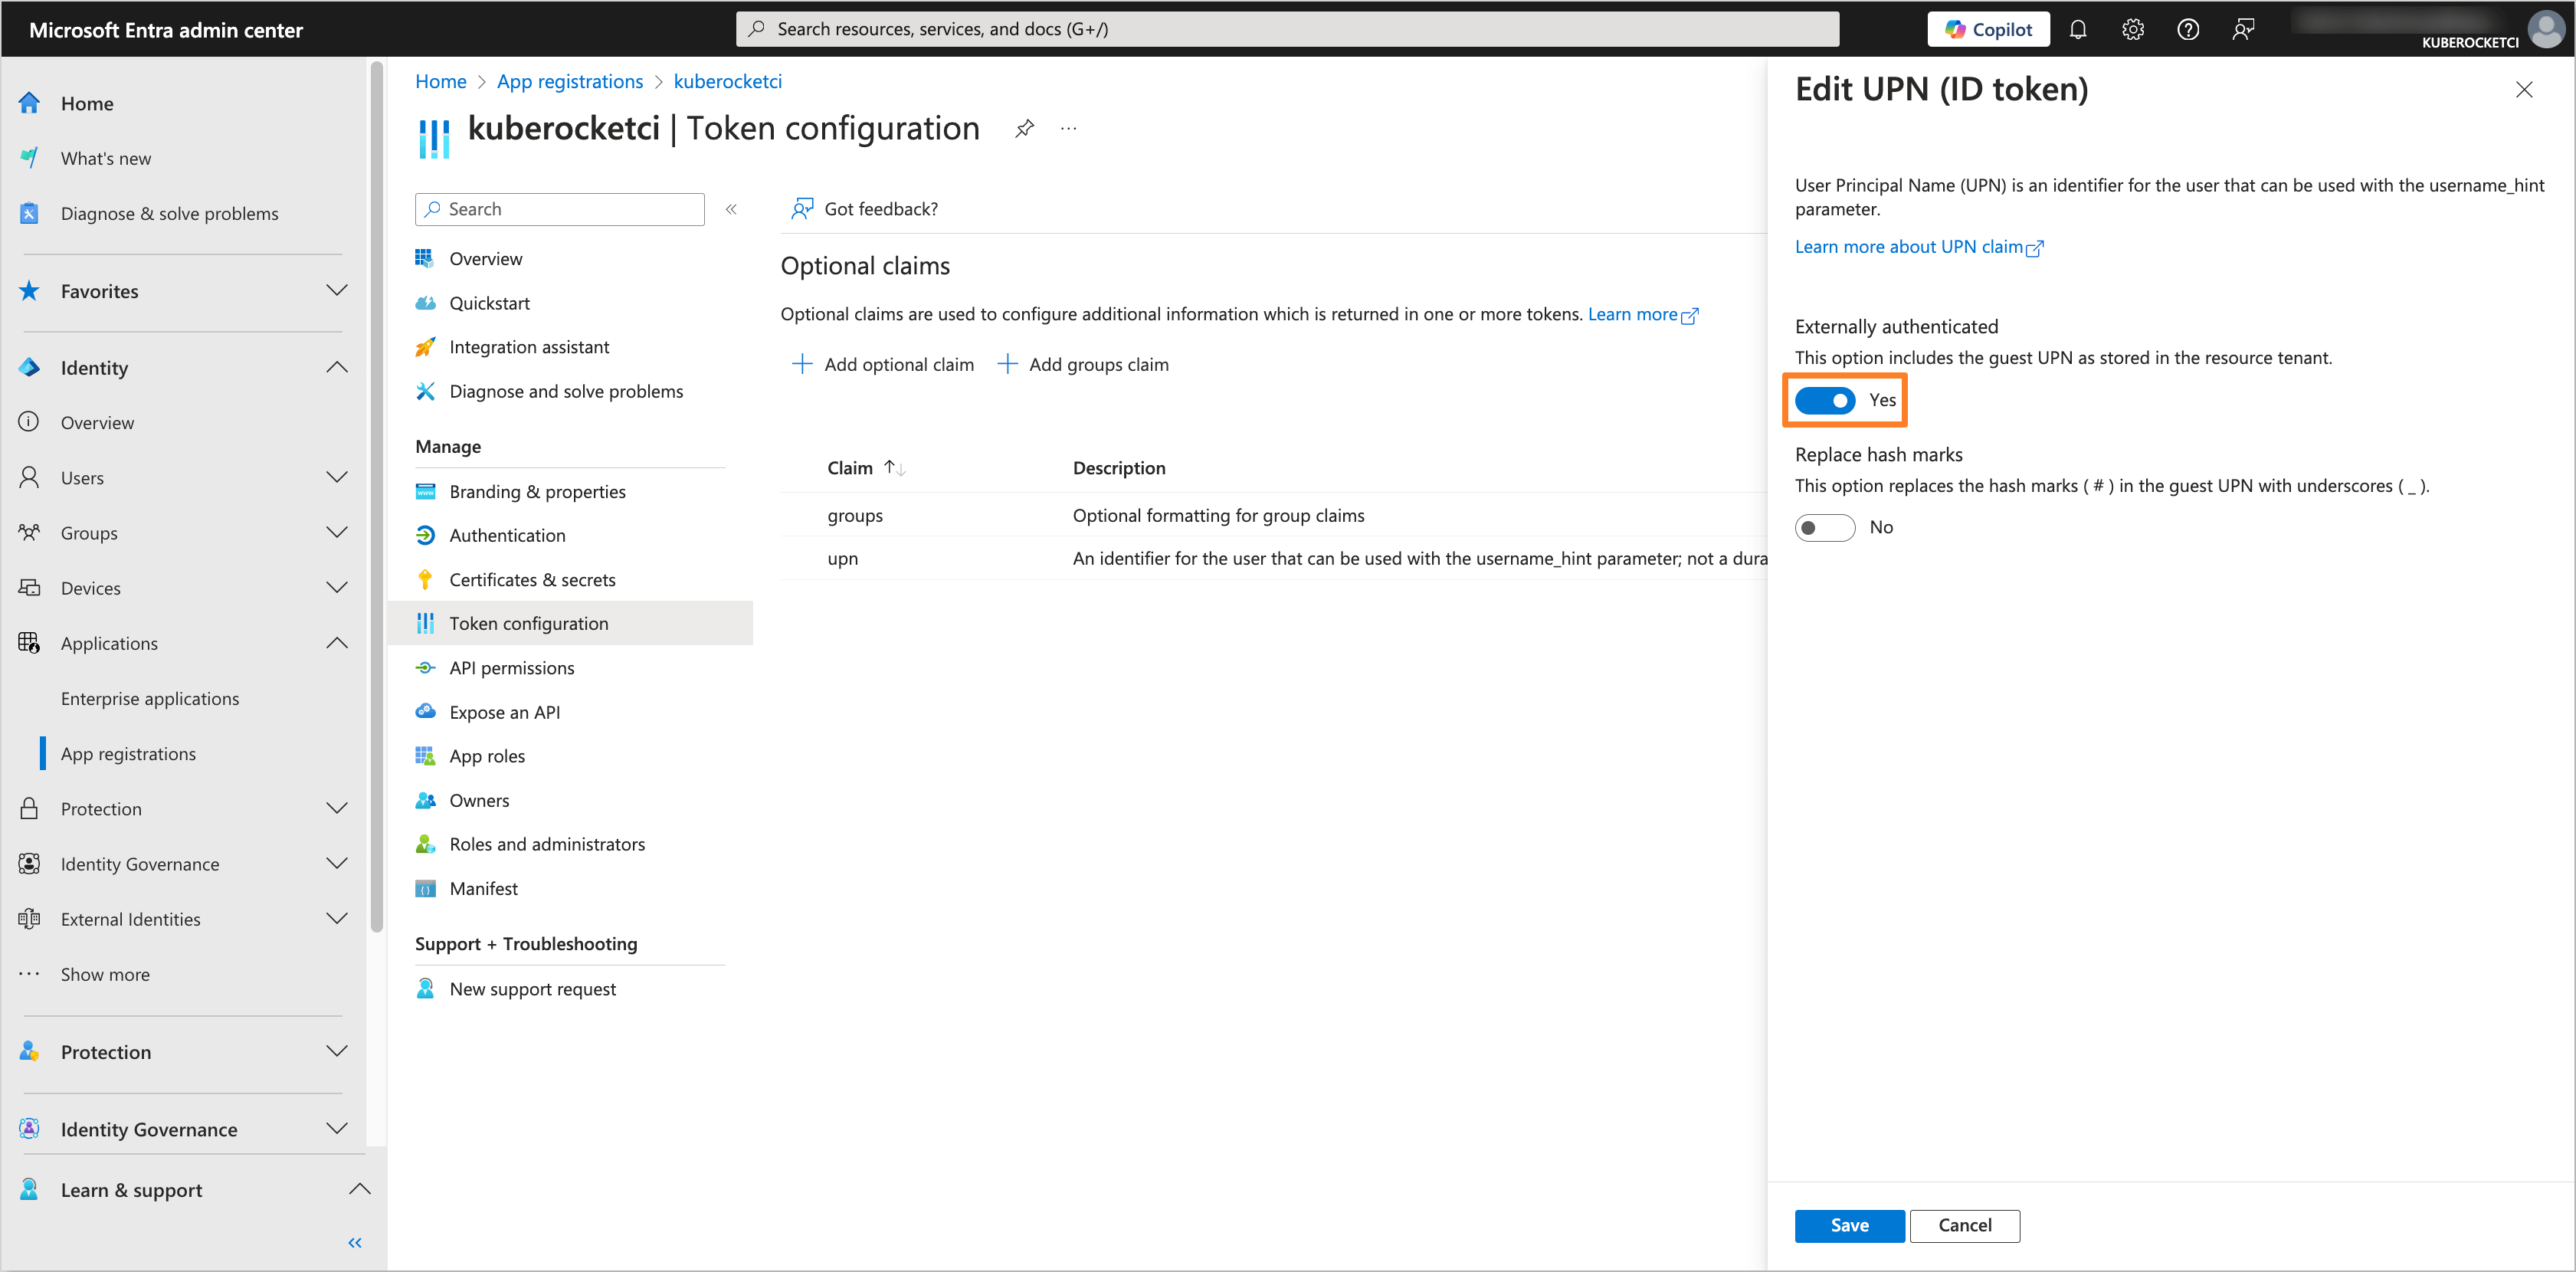Viewport: 2576px width, 1272px height.
Task: Sort the claims table by Claim column
Action: [x=866, y=467]
